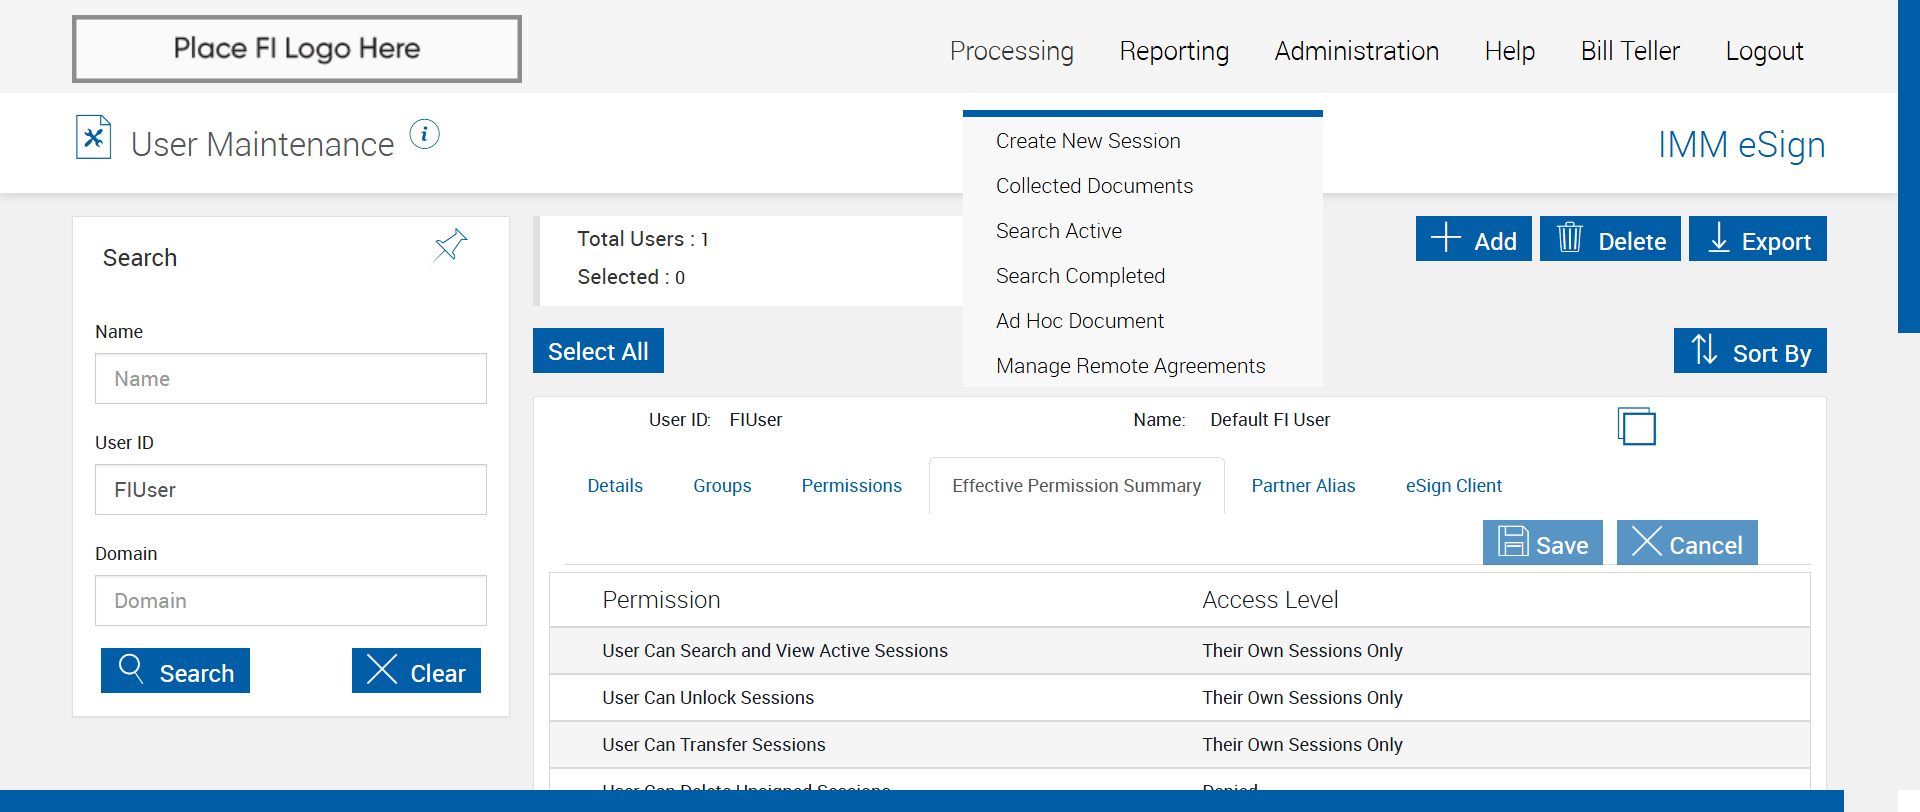Click the Add plus button
Image resolution: width=1920 pixels, height=812 pixels.
coord(1473,239)
